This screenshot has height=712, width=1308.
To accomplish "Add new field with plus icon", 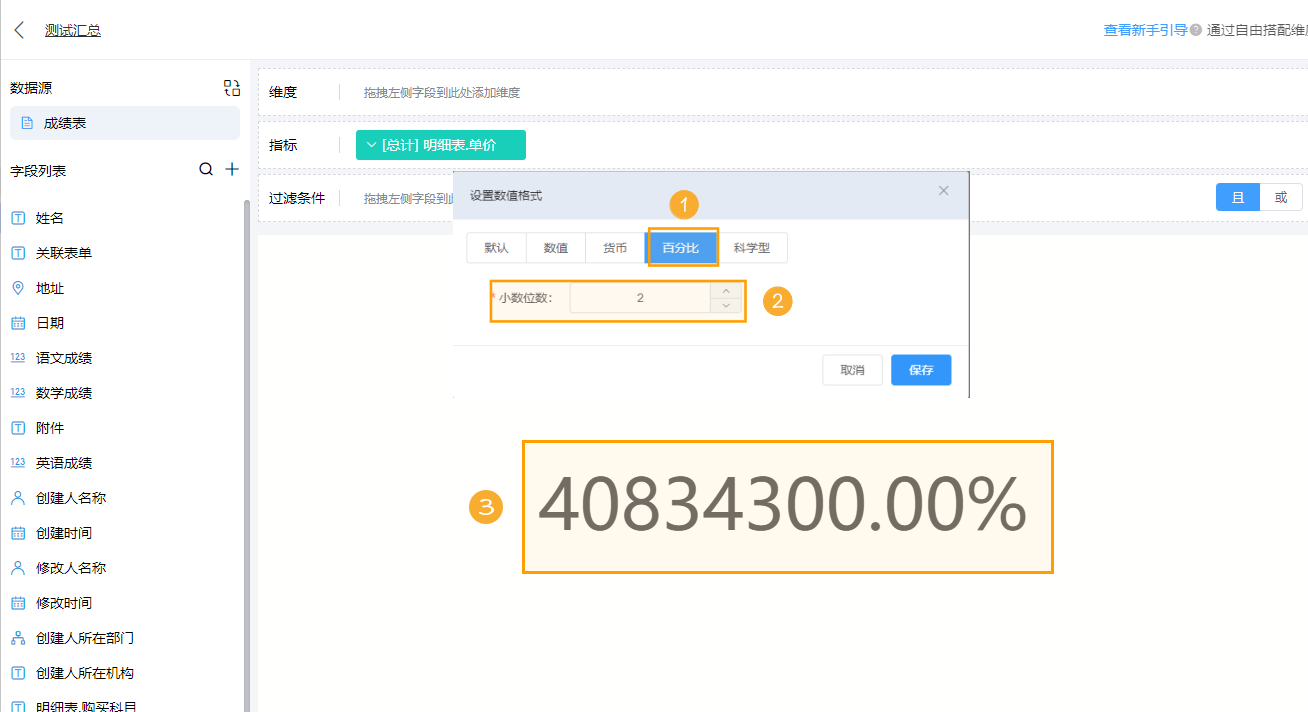I will [232, 170].
